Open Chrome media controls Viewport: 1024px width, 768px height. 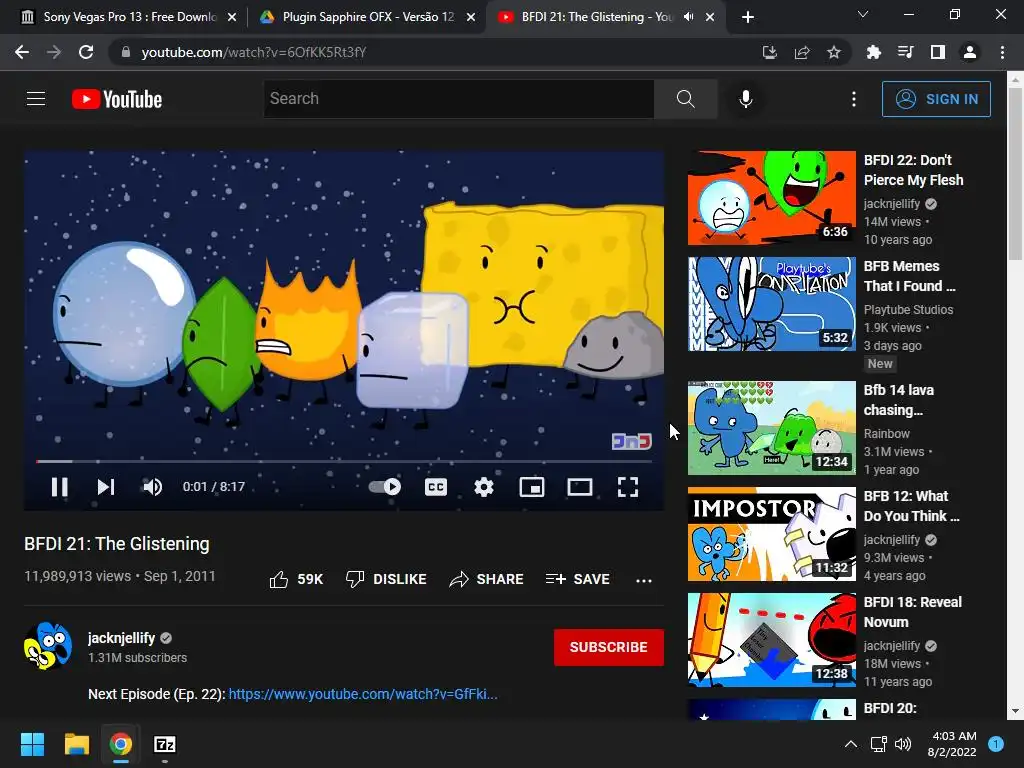click(x=905, y=52)
